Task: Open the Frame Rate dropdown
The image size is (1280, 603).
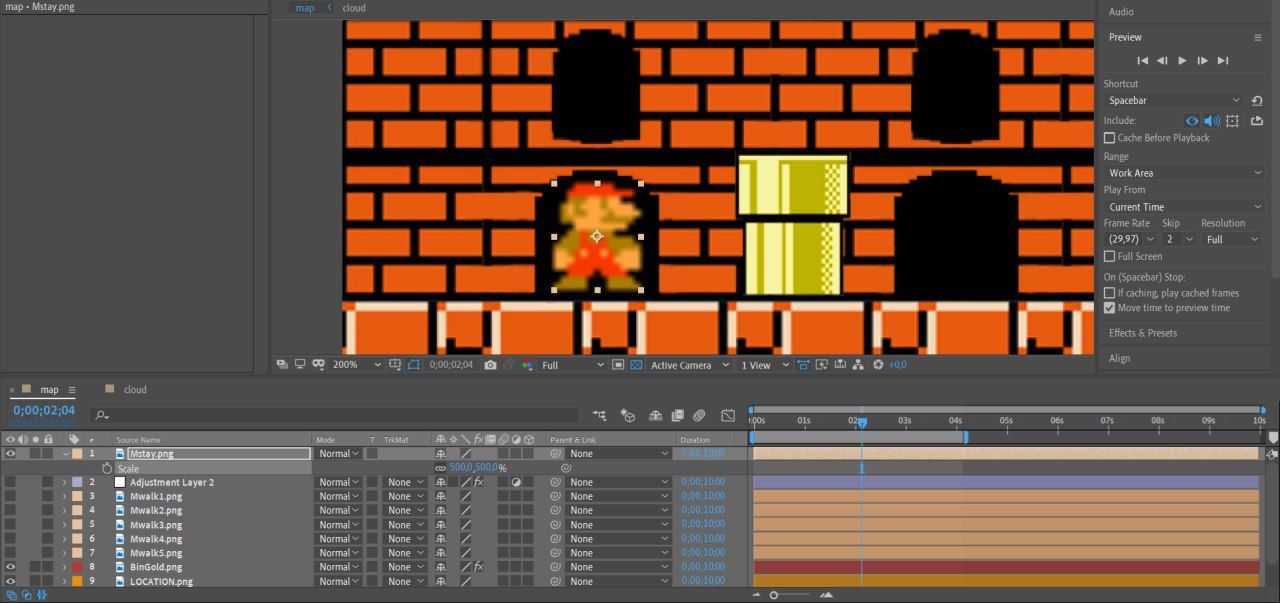Action: [x=1130, y=239]
